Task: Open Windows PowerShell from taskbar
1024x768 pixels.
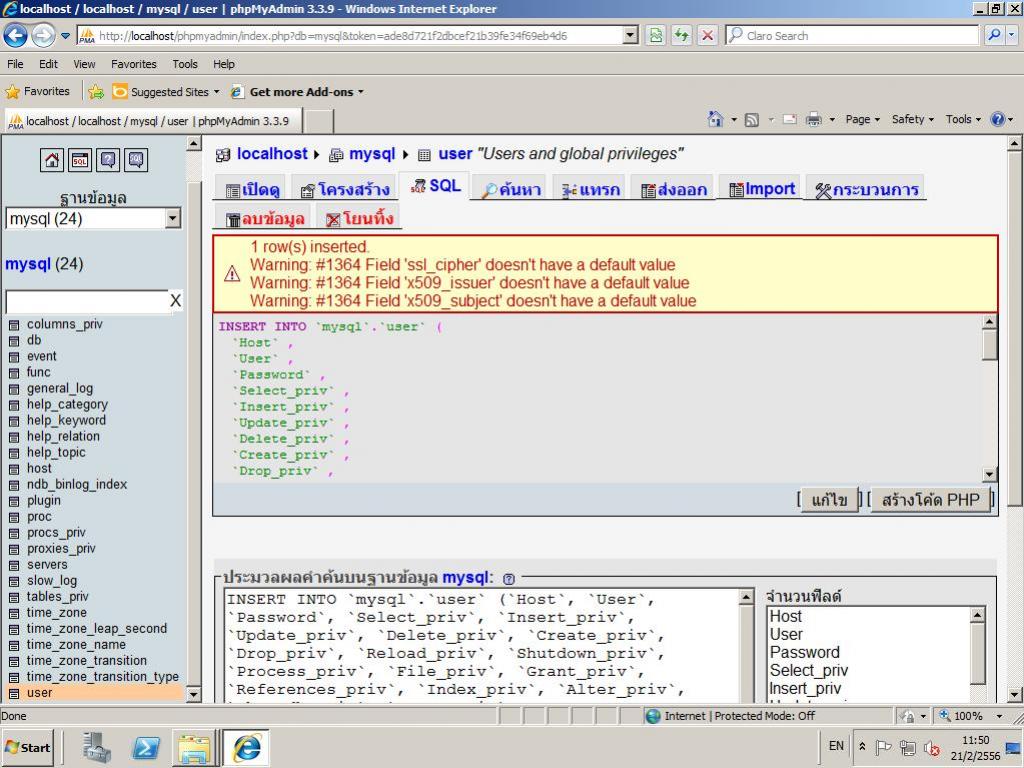Action: [145, 748]
